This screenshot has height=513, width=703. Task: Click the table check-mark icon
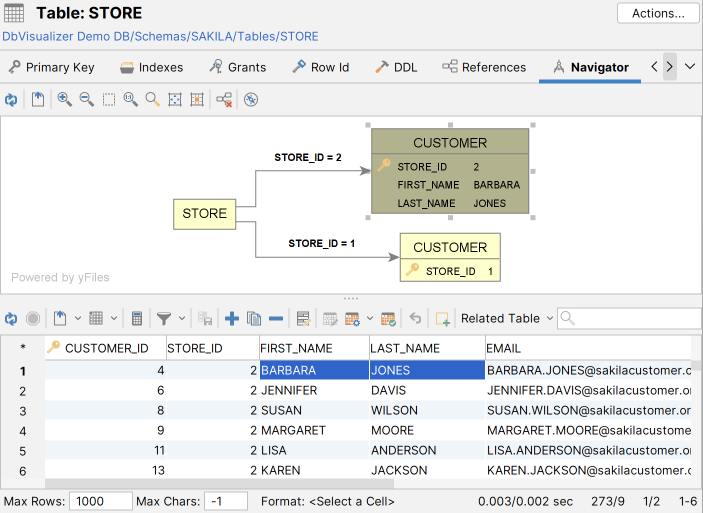388,319
